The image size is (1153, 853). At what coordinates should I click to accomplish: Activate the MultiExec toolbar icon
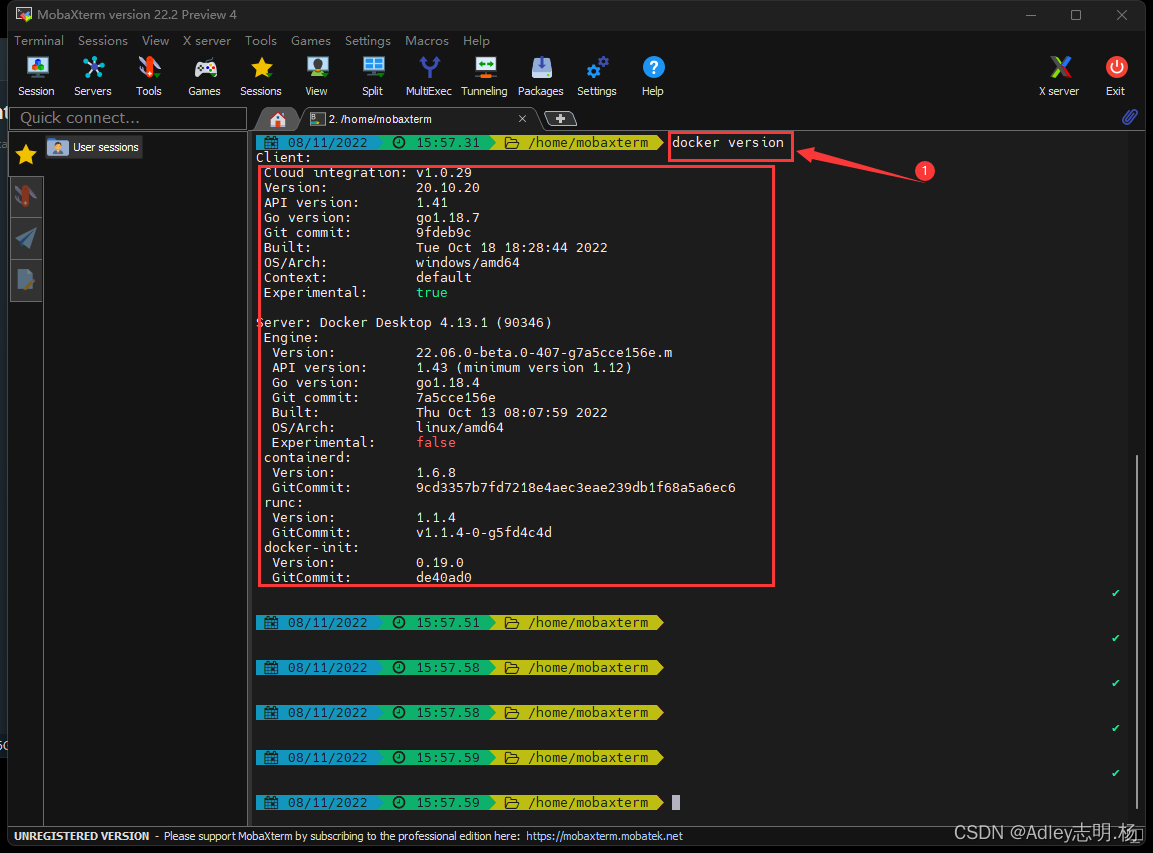pyautogui.click(x=429, y=76)
